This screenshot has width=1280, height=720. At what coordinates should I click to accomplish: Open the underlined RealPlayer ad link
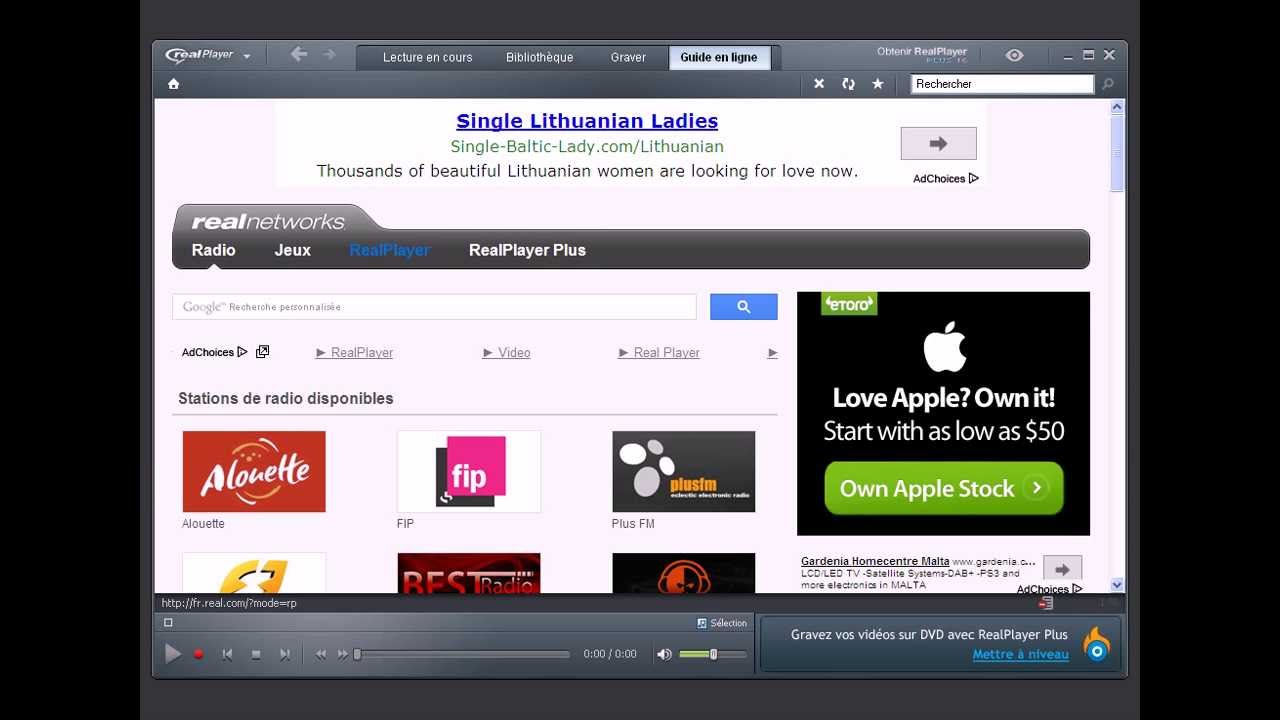(354, 353)
